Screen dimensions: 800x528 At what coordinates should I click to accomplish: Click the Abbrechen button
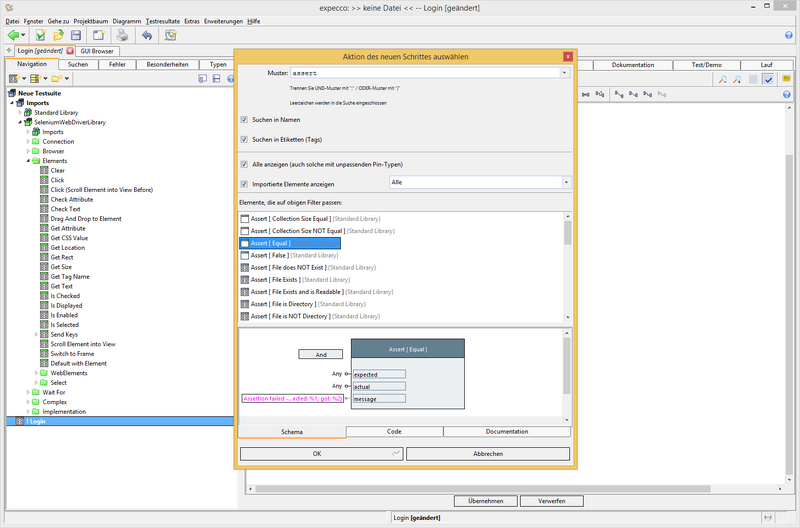point(487,453)
